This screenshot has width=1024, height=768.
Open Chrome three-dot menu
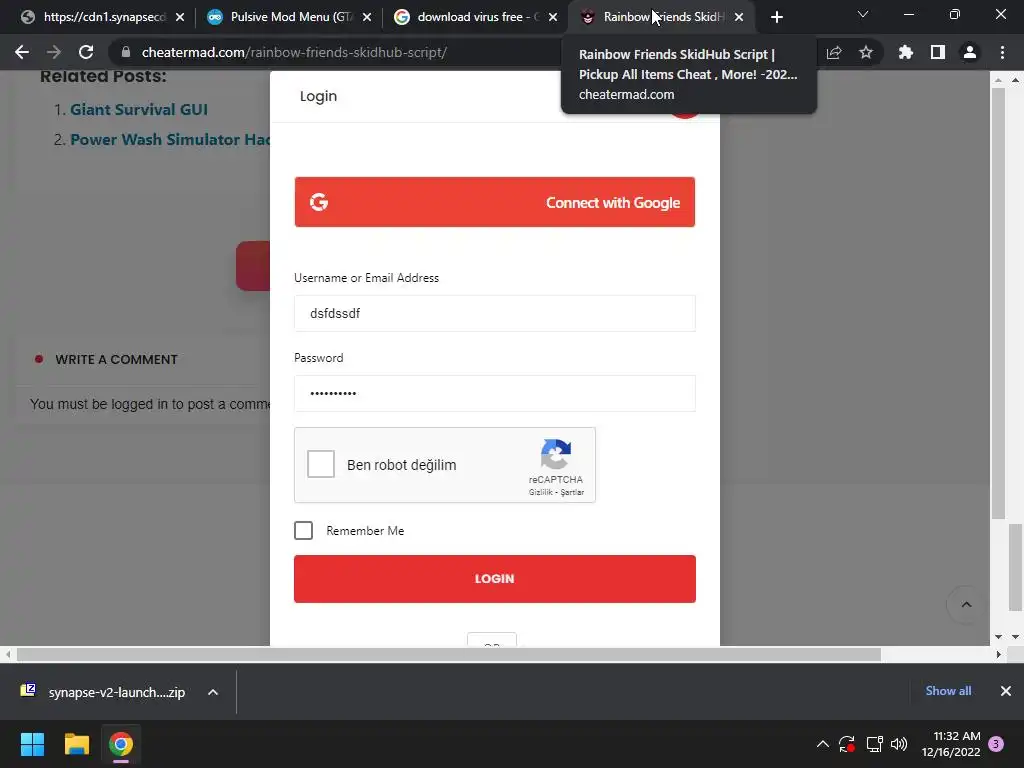click(1002, 52)
